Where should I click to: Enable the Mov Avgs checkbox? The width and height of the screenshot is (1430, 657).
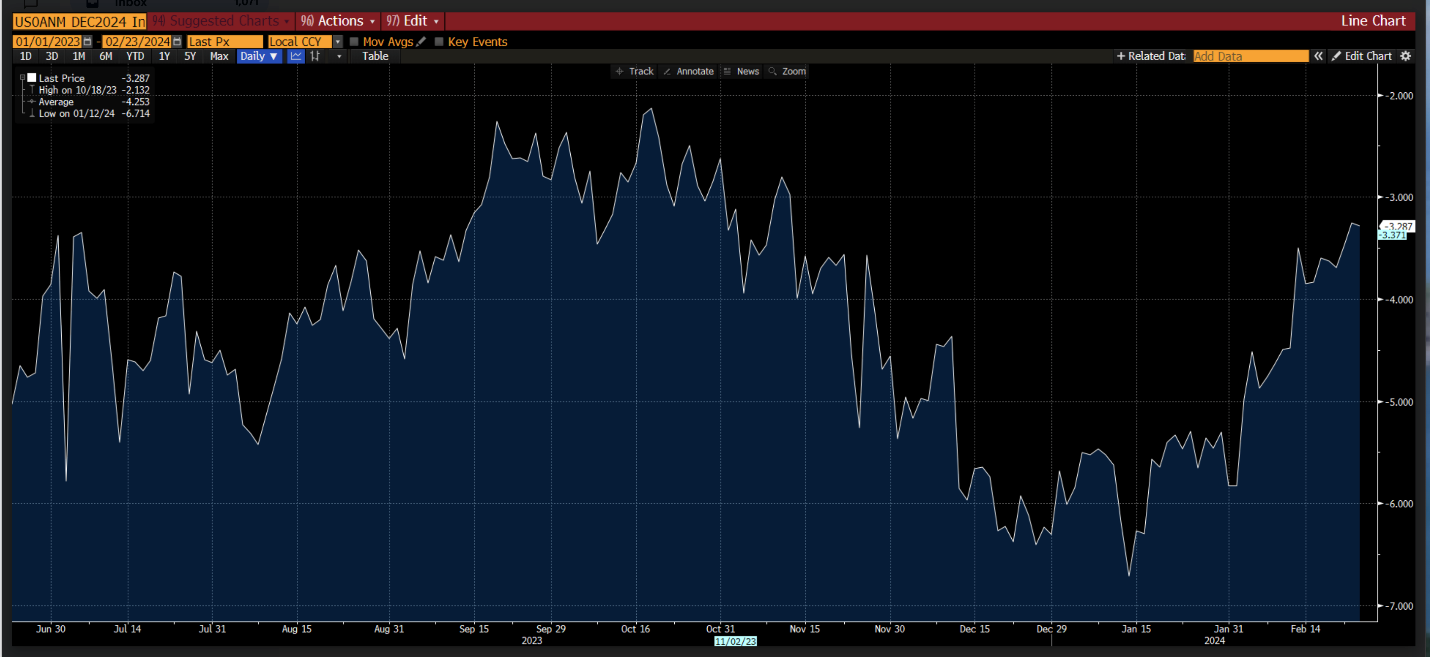point(353,42)
